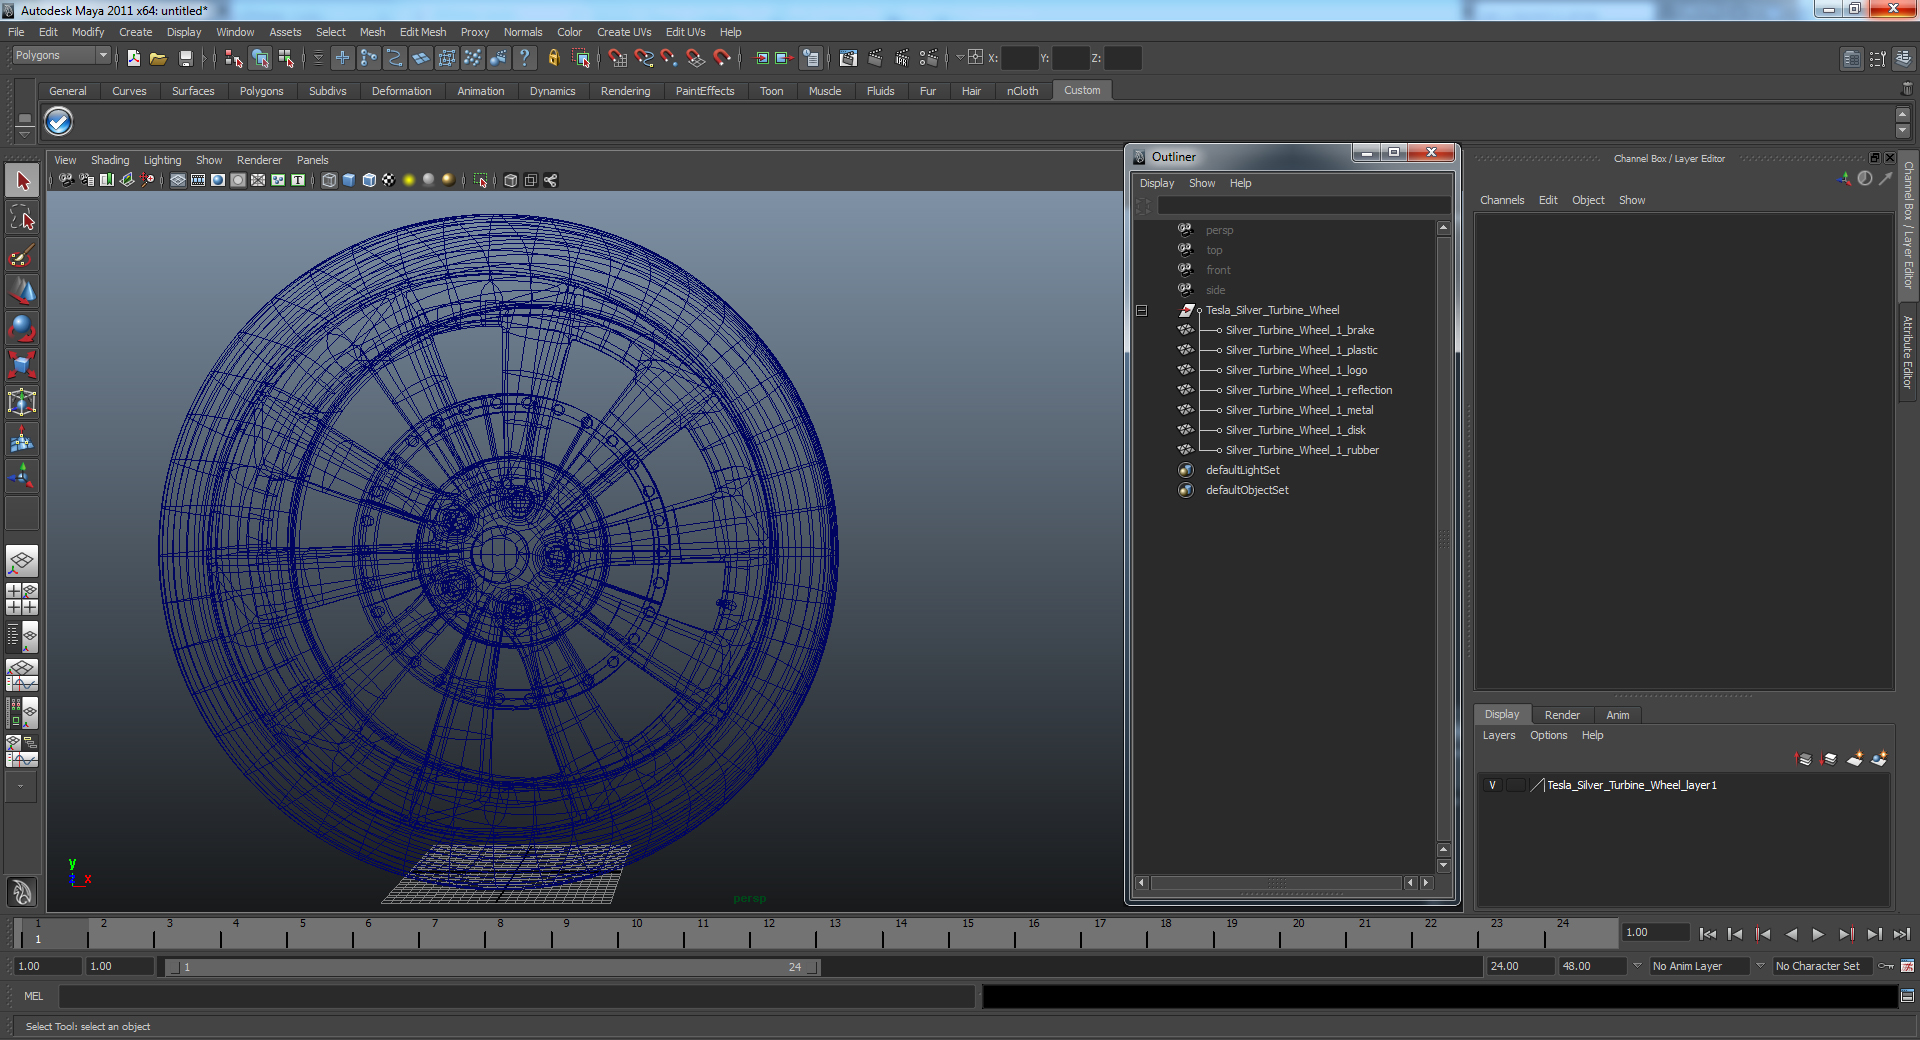The height and width of the screenshot is (1040, 1920).
Task: Open the Polygons menu set dropdown
Action: point(61,56)
